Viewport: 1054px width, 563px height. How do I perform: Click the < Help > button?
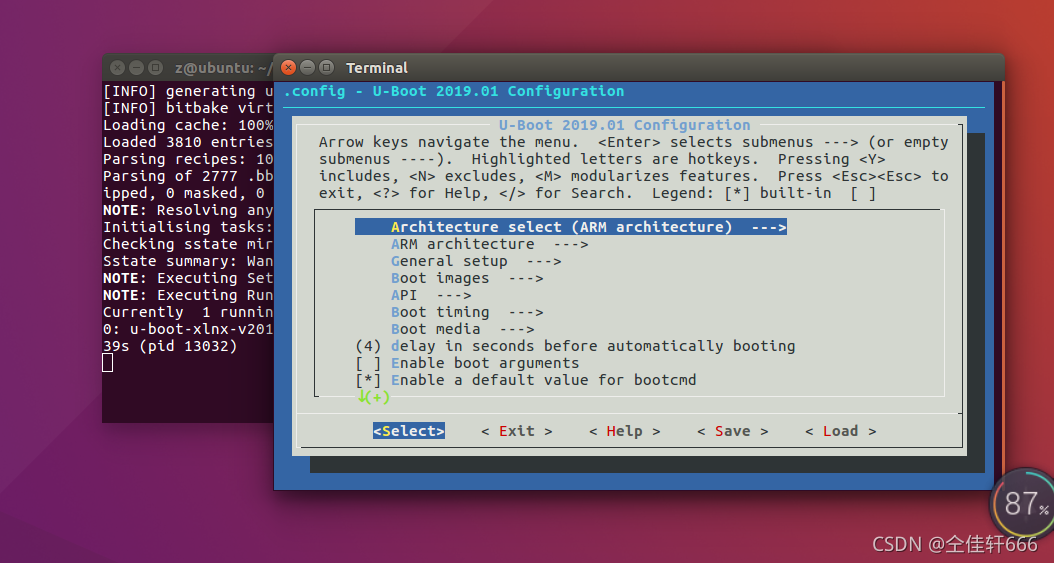coord(624,431)
